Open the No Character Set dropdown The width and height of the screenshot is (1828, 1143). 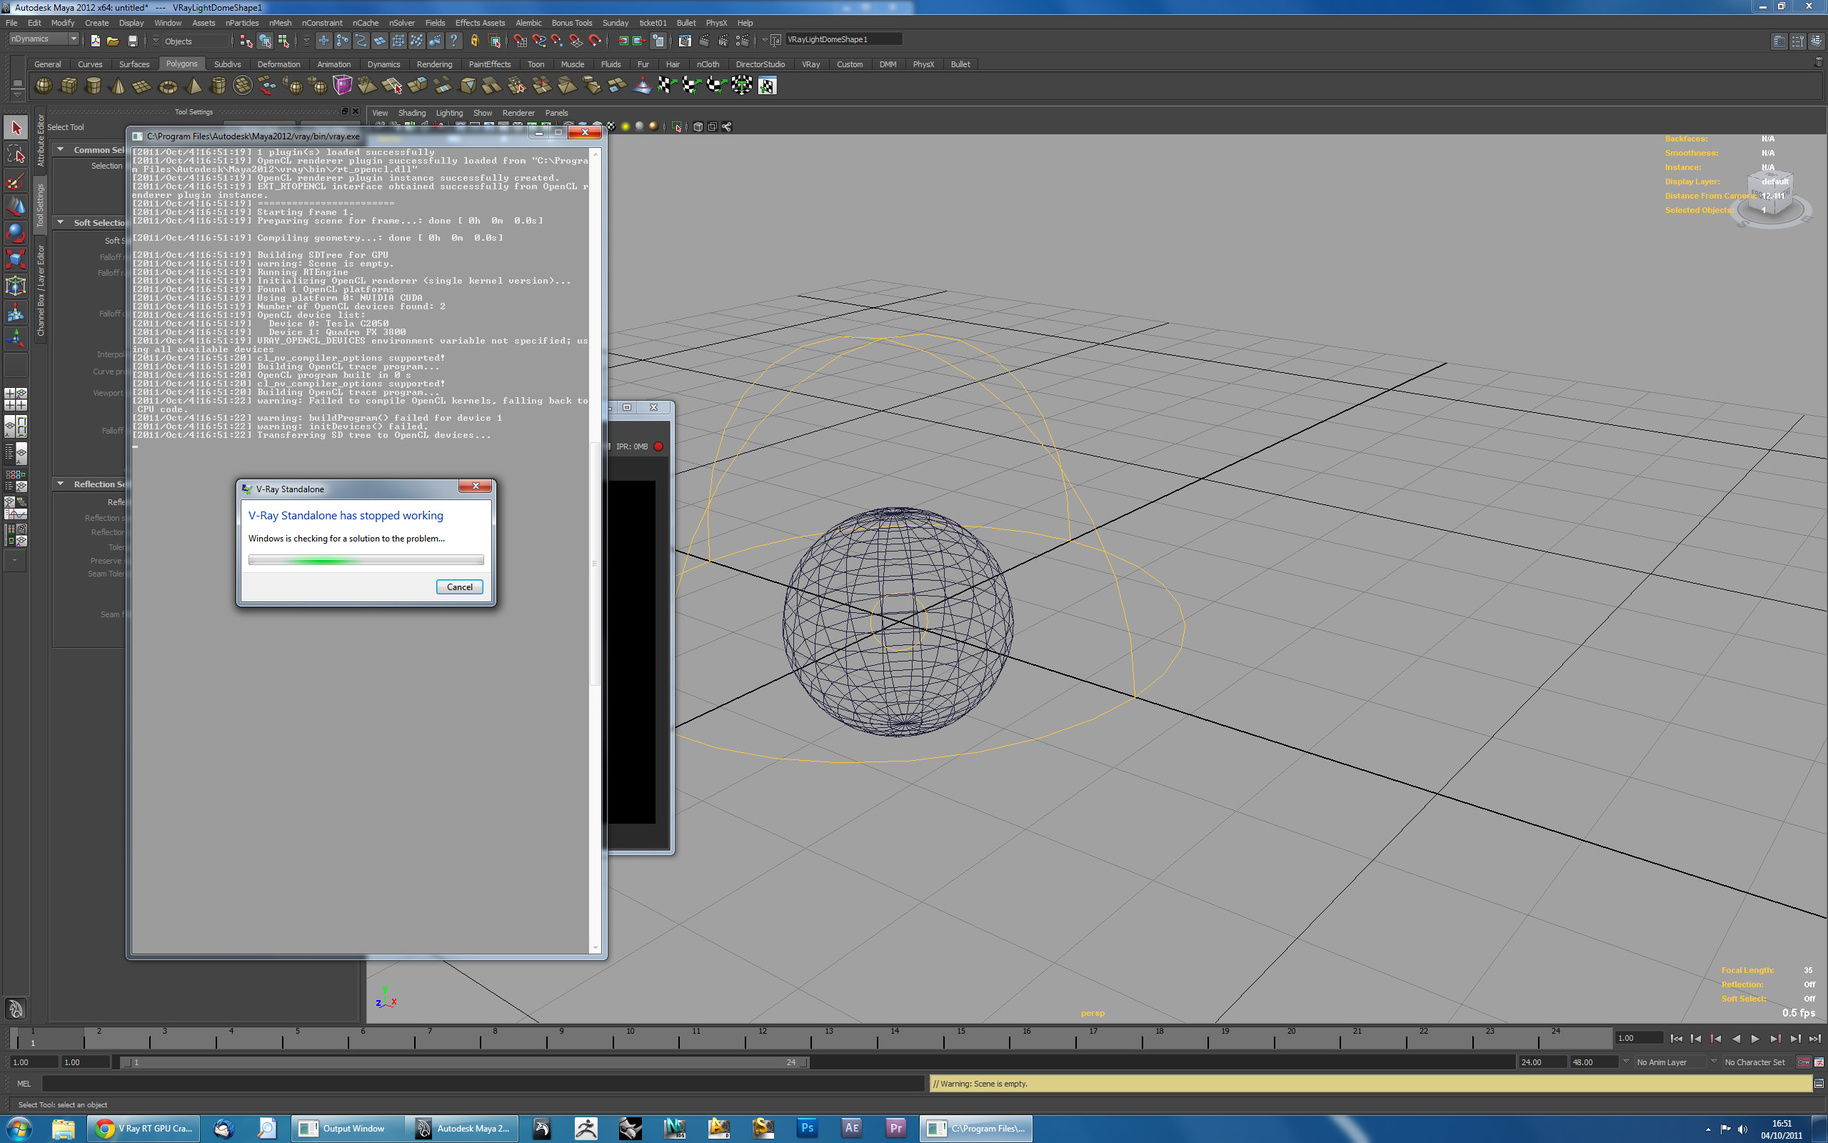(1753, 1062)
